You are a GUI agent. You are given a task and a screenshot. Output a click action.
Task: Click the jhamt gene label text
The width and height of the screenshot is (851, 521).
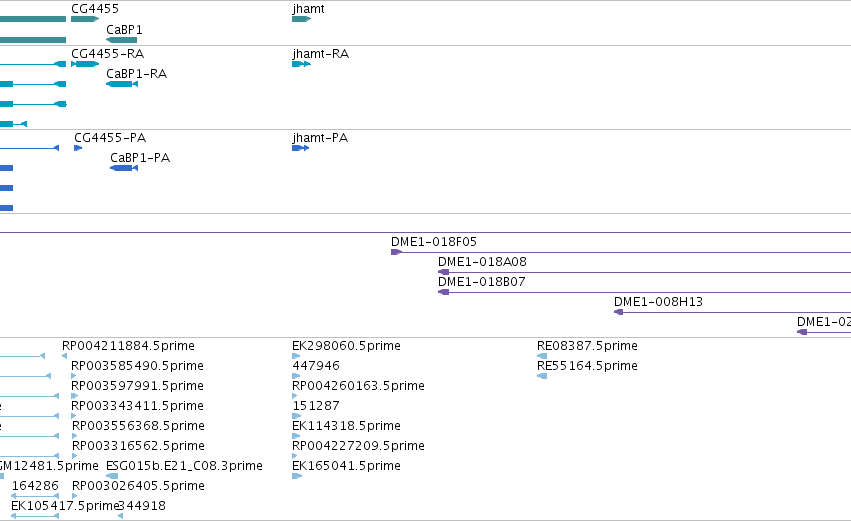[308, 9]
